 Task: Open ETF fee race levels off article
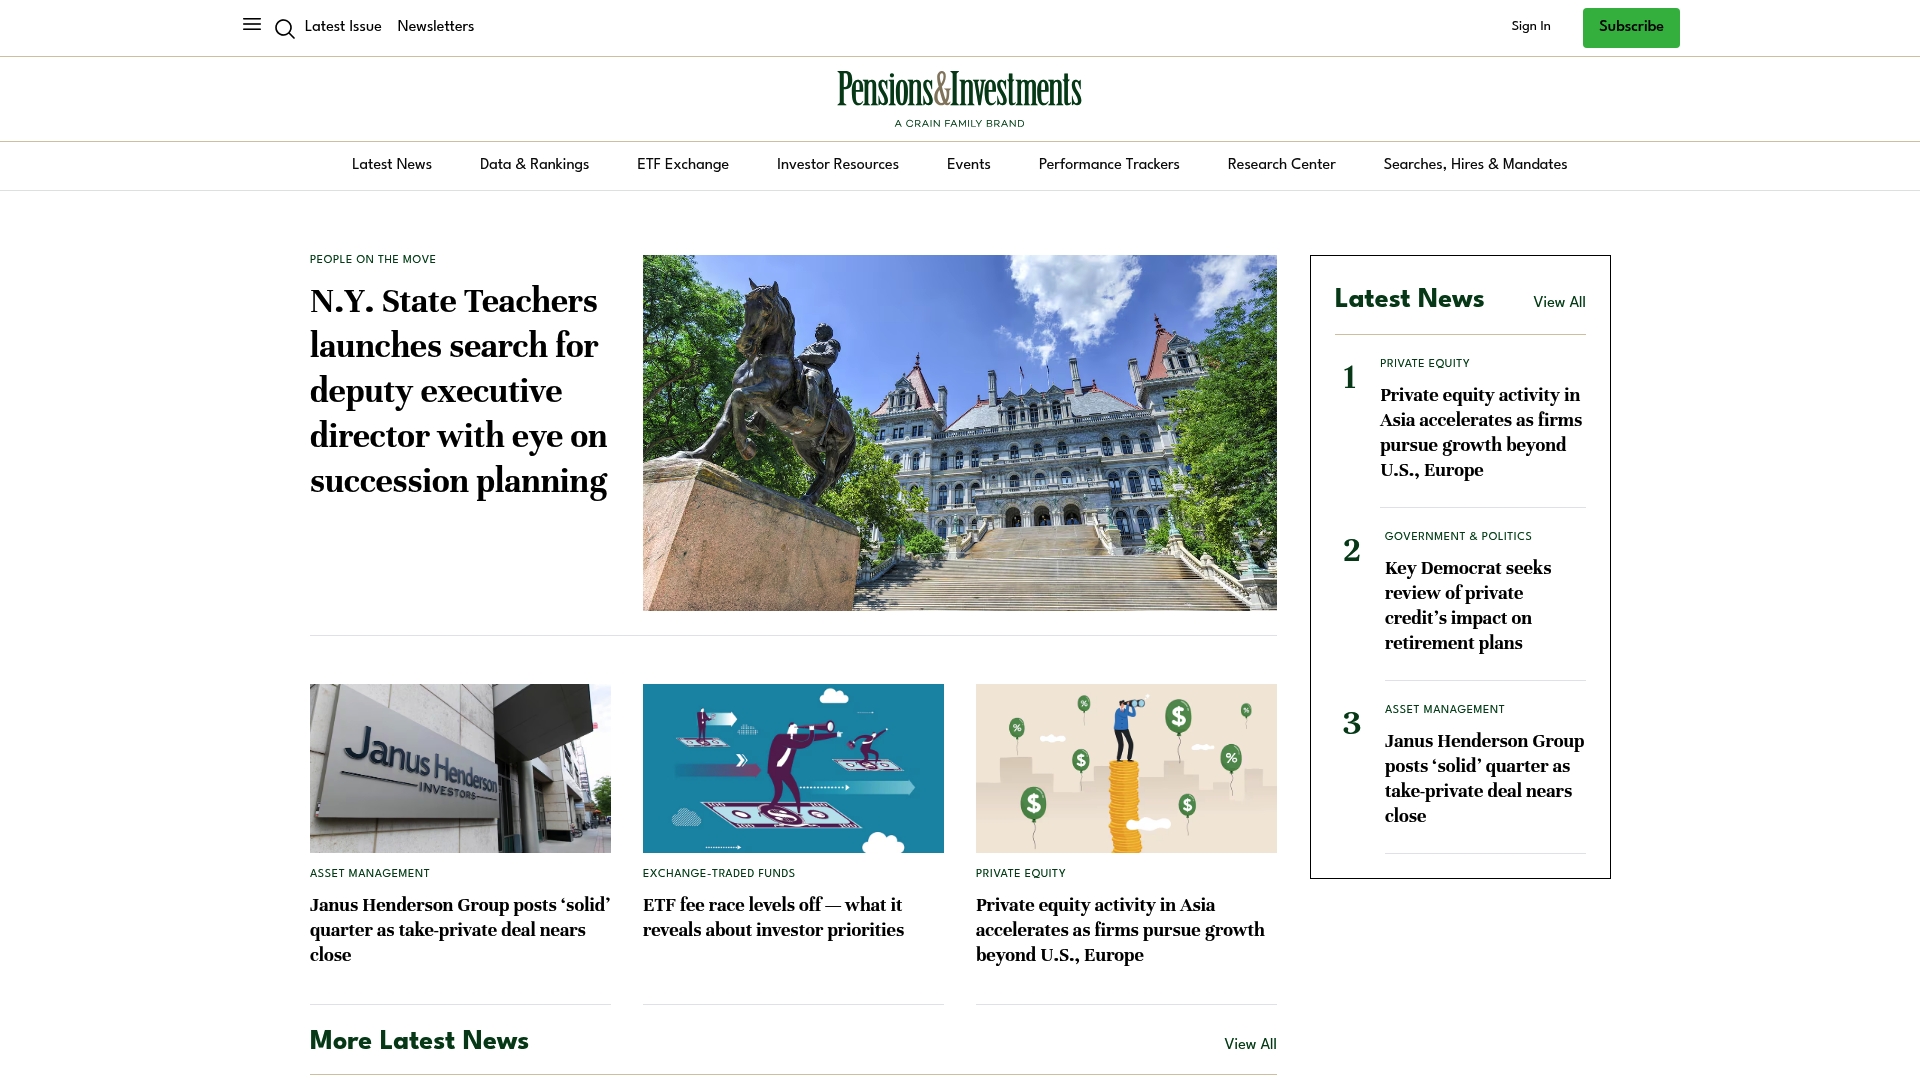773,918
